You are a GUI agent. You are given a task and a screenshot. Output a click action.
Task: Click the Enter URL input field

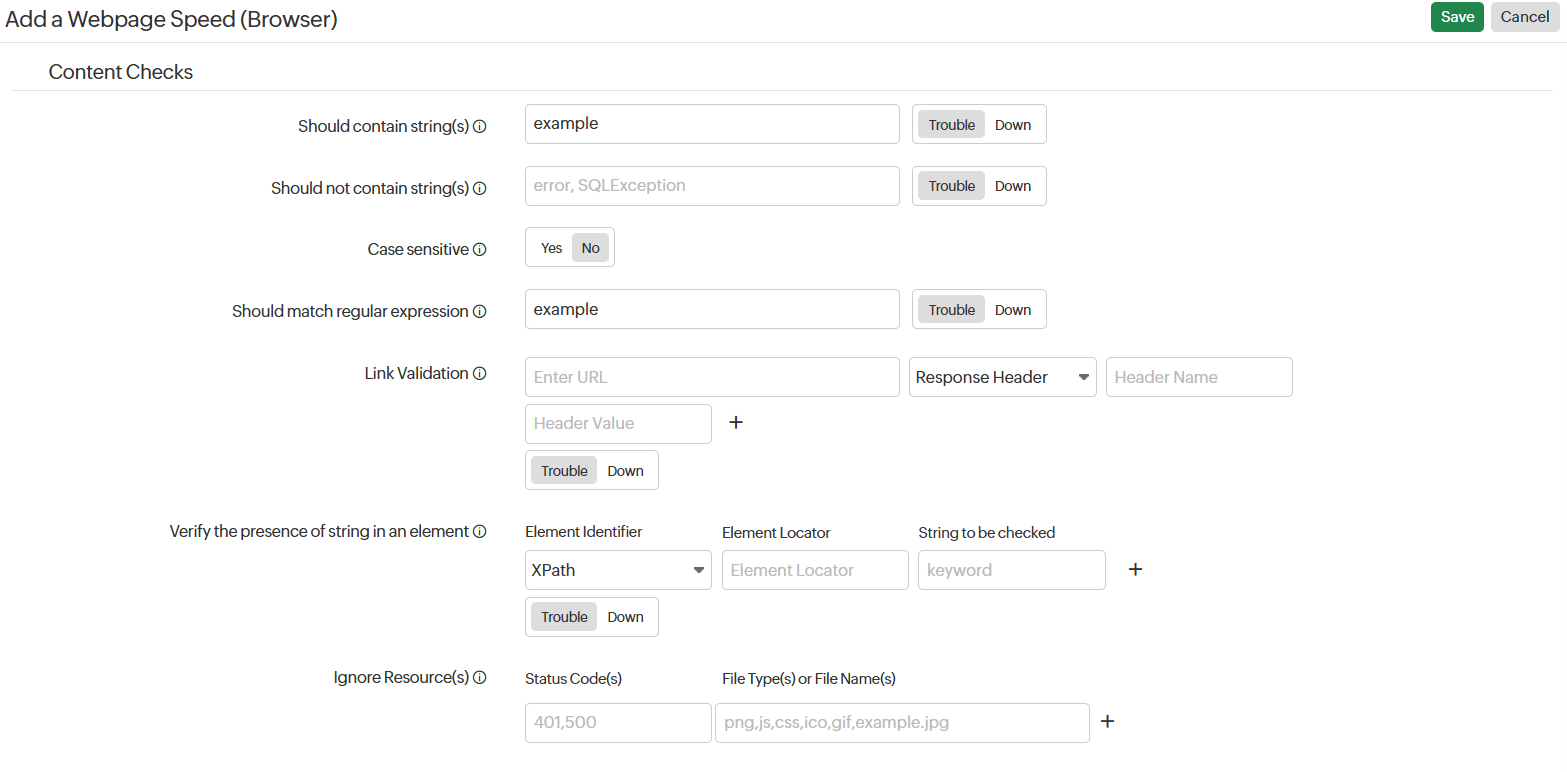pos(711,377)
